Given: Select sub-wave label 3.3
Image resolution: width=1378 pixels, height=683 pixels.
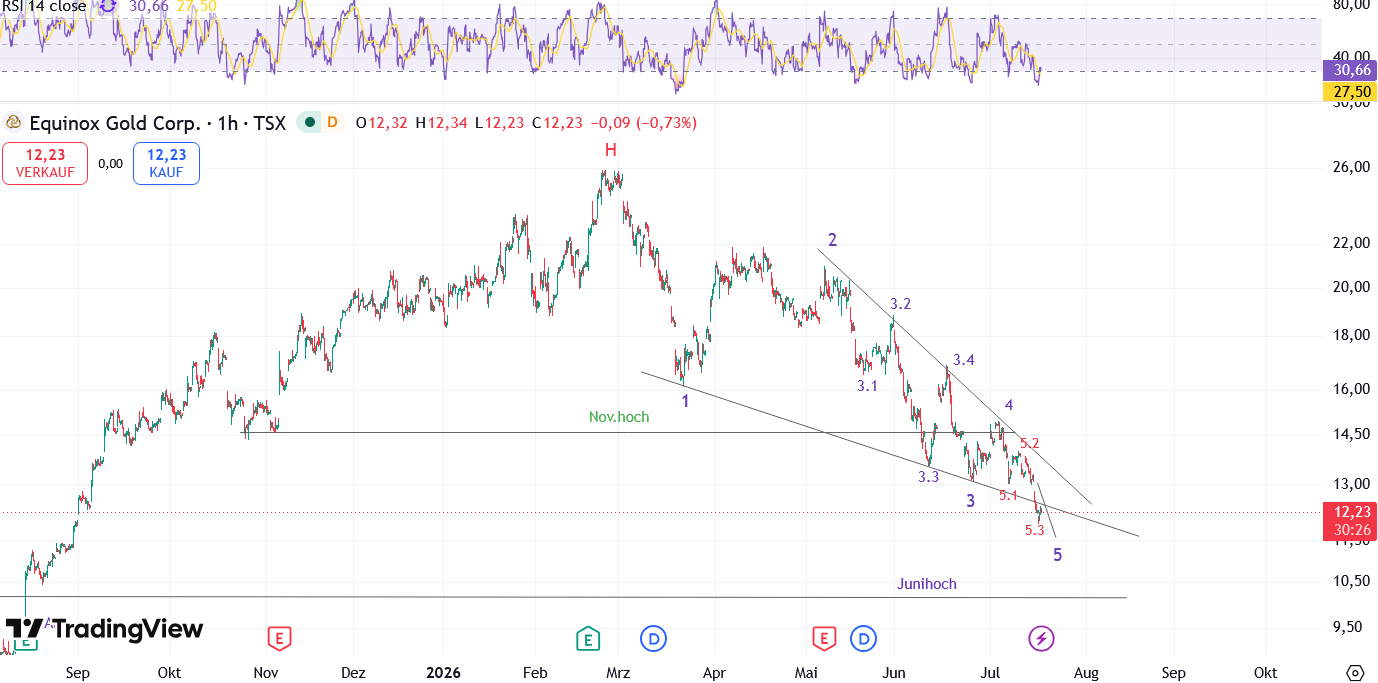Looking at the screenshot, I should click(929, 477).
